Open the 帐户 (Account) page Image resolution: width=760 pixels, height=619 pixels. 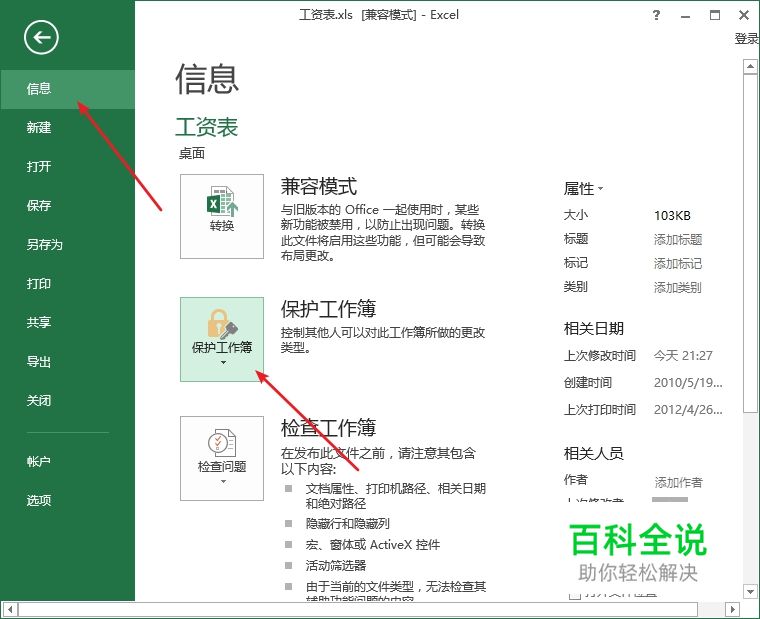click(x=67, y=461)
